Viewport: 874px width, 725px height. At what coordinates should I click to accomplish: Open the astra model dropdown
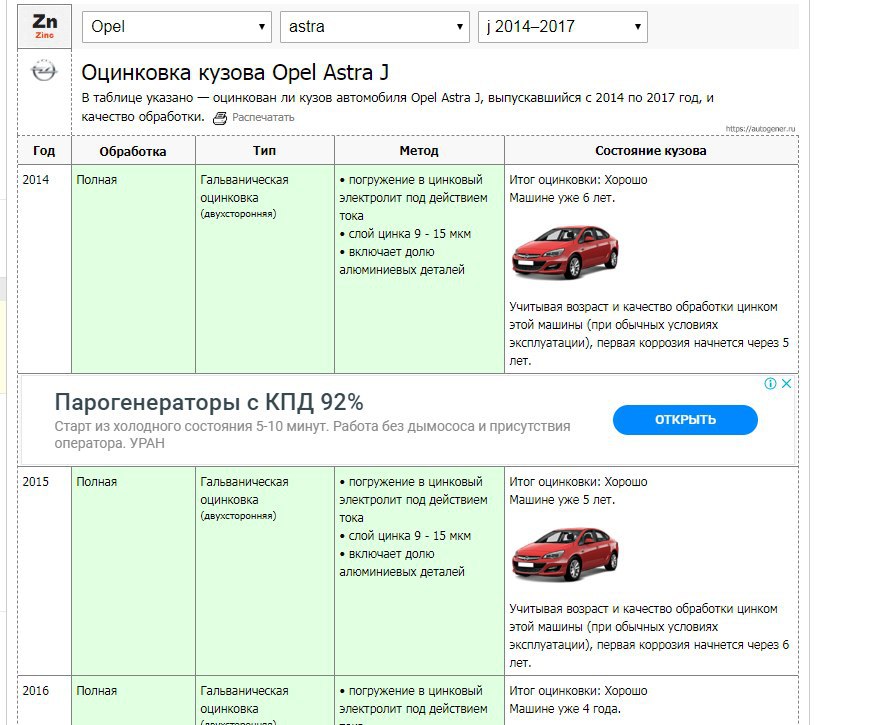pos(375,27)
